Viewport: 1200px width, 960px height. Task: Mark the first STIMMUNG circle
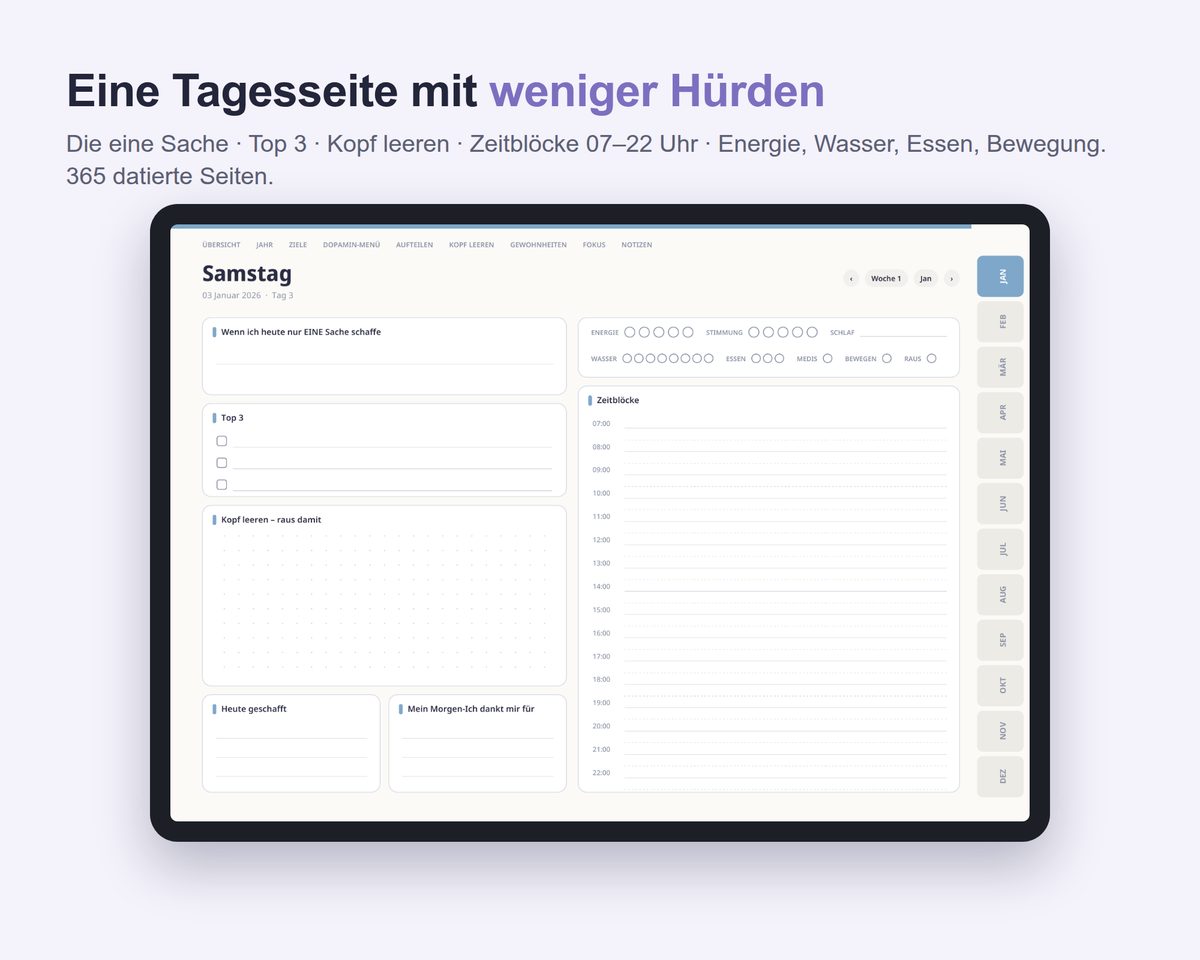click(754, 332)
